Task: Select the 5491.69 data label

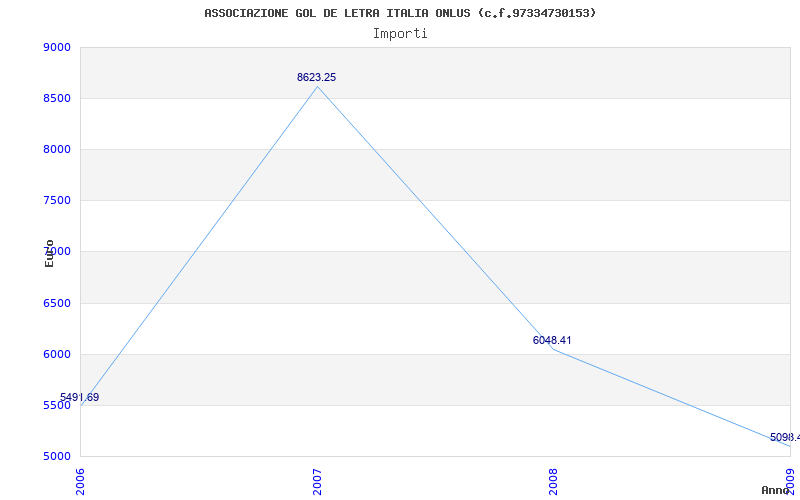Action: [x=80, y=397]
